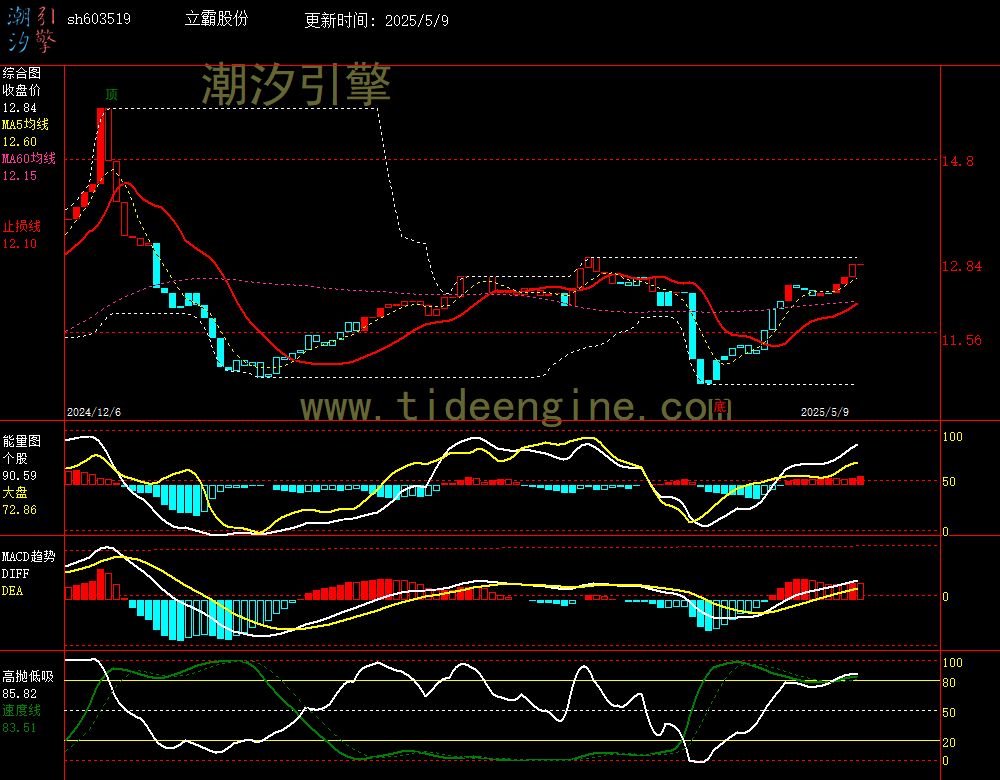Click the stop-loss value 12.10
The height and width of the screenshot is (780, 1000).
coord(20,244)
